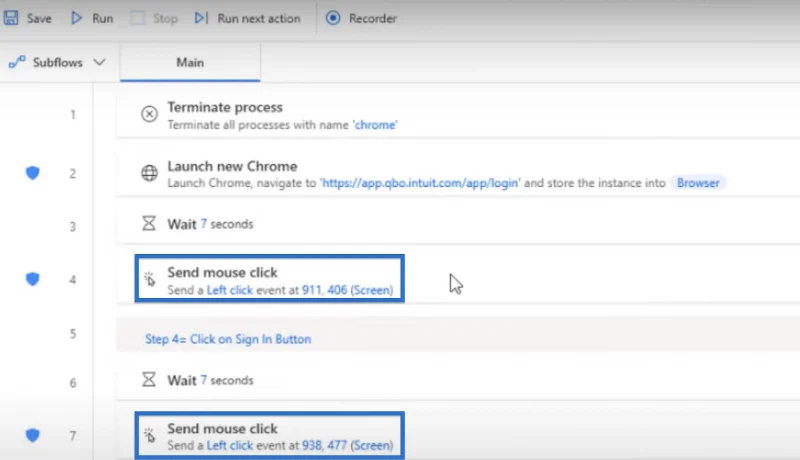The width and height of the screenshot is (800, 460).
Task: Click the Run next action label
Action: [x=259, y=19]
